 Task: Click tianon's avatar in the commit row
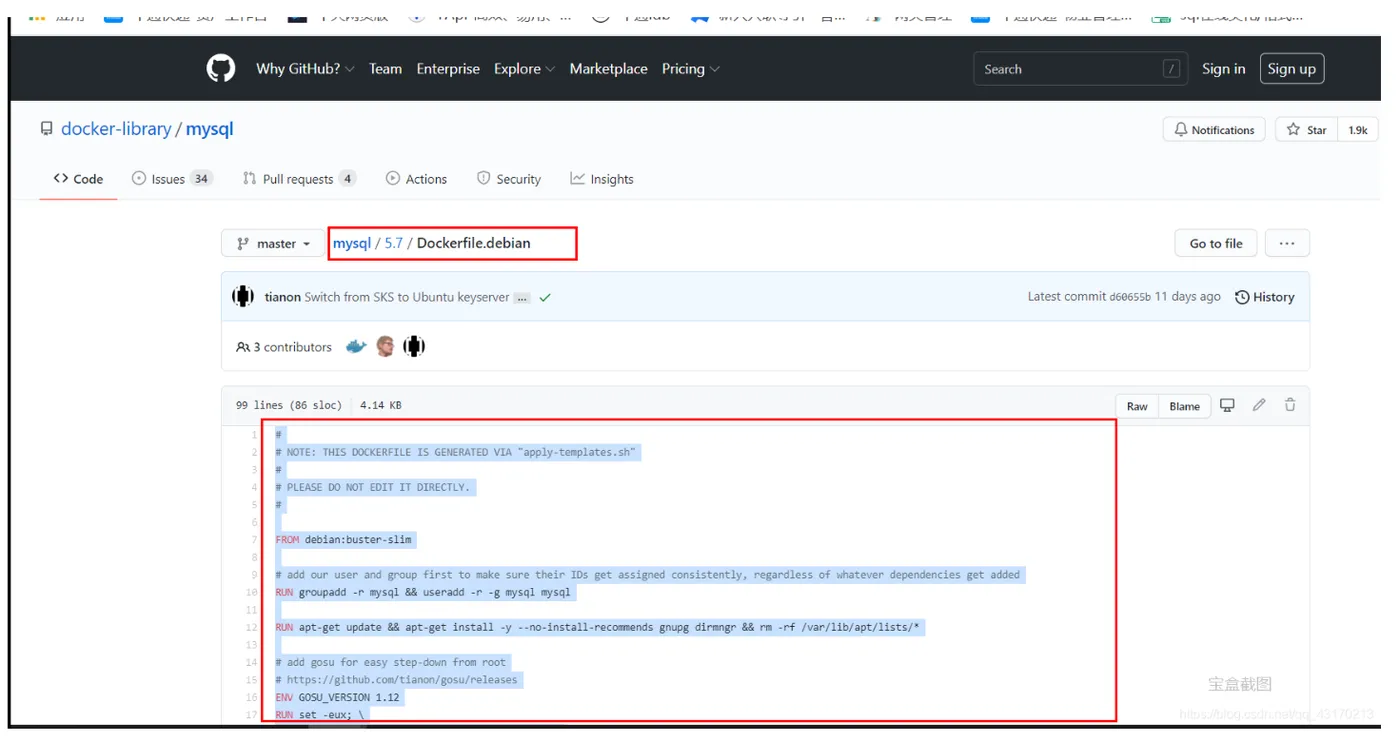coord(243,296)
